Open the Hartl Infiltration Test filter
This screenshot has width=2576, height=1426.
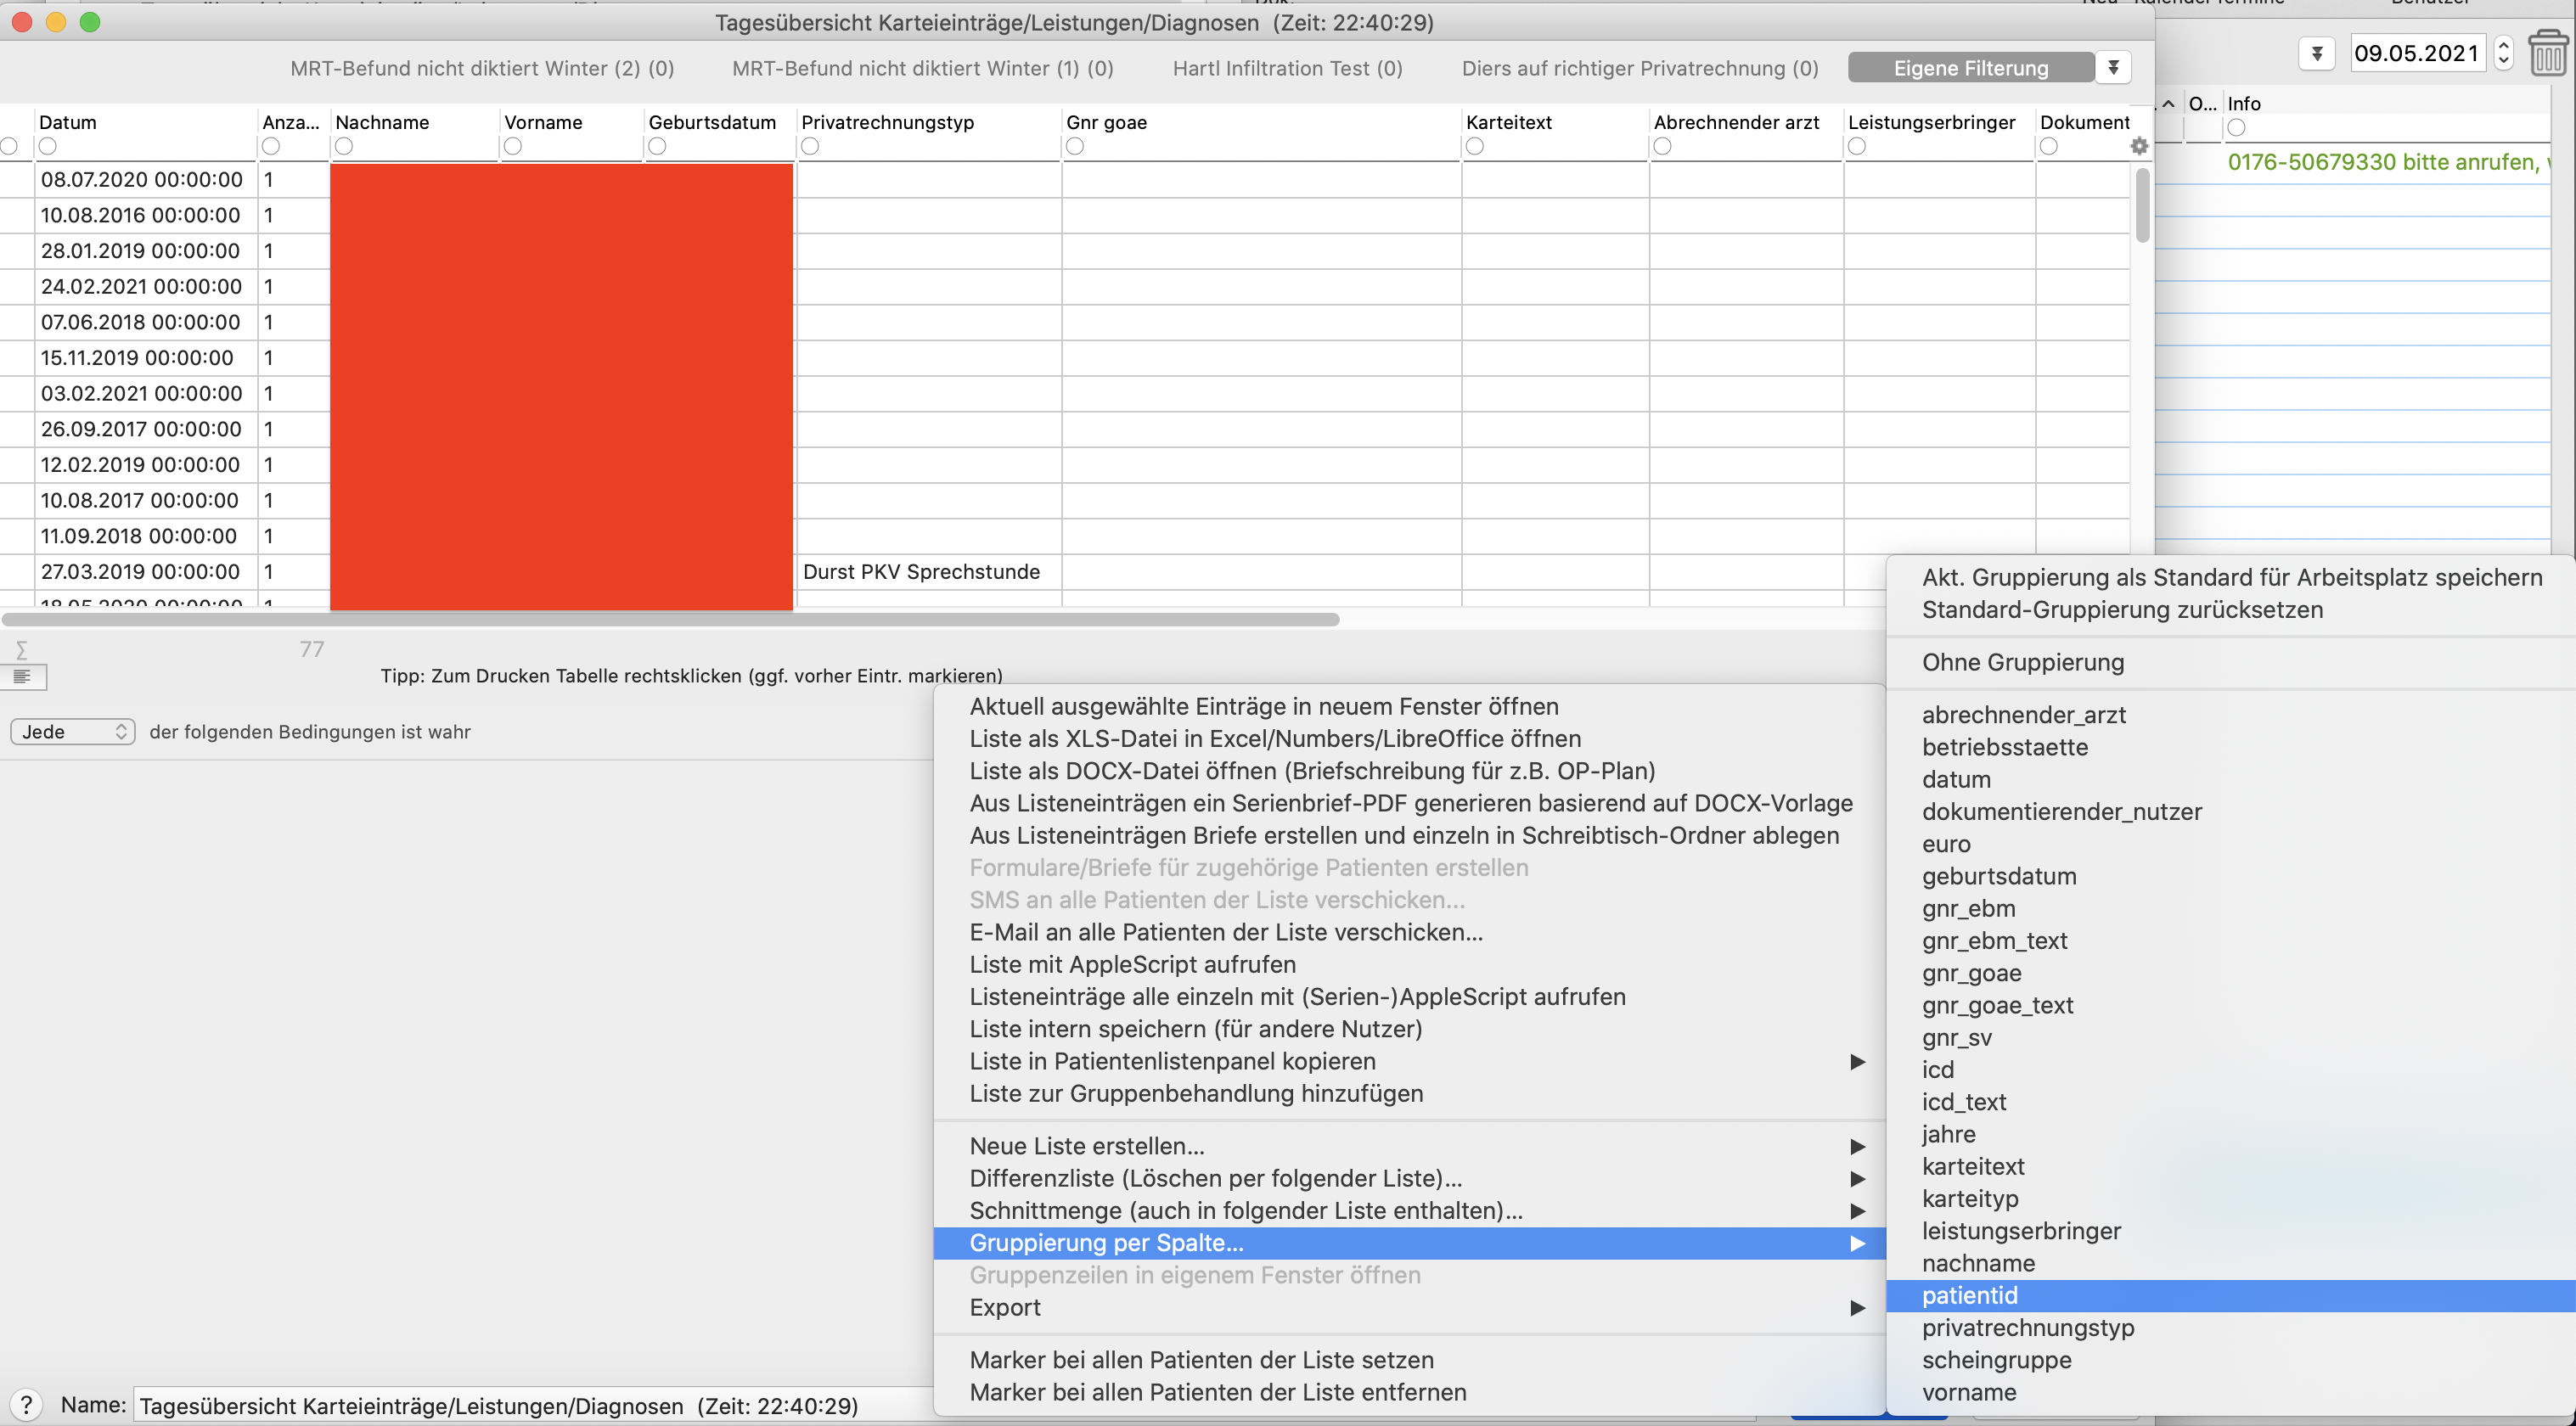pyautogui.click(x=1287, y=68)
